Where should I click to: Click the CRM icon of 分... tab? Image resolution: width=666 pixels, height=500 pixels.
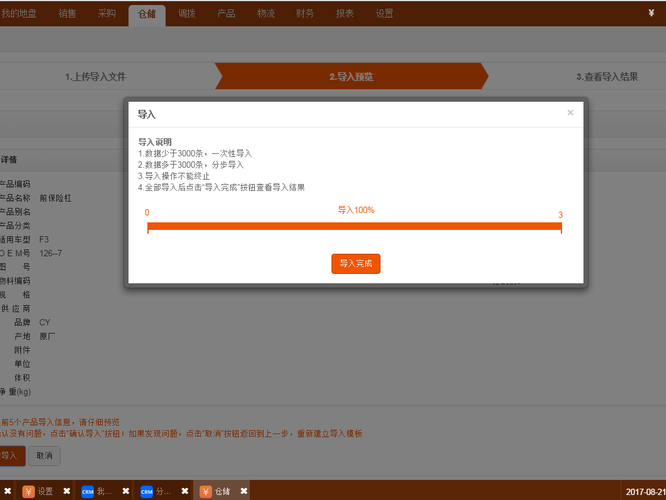coord(147,492)
